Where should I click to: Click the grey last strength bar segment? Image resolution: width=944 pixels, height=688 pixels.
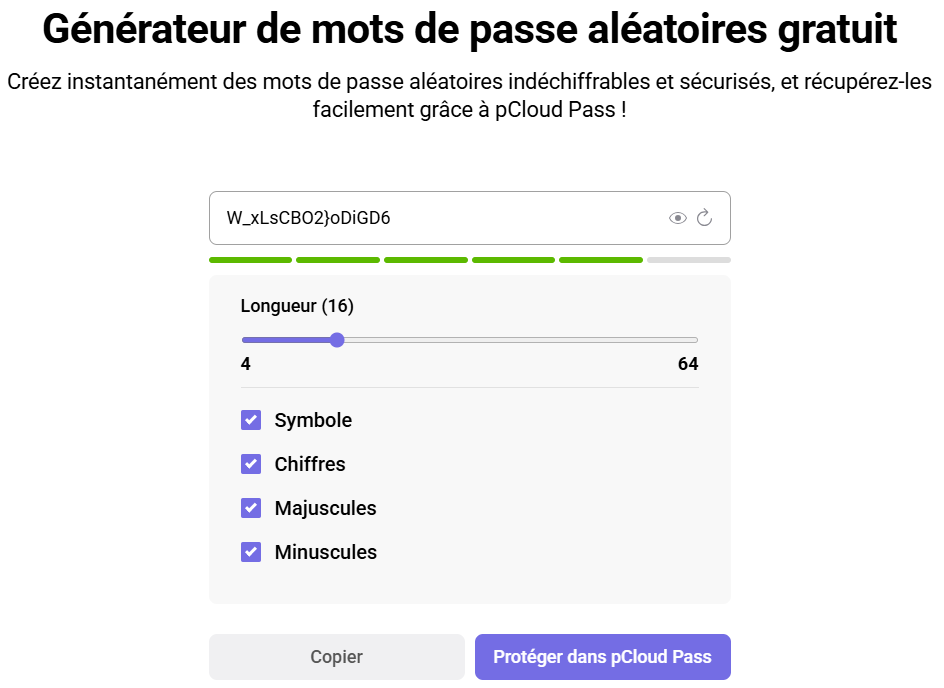pos(688,260)
